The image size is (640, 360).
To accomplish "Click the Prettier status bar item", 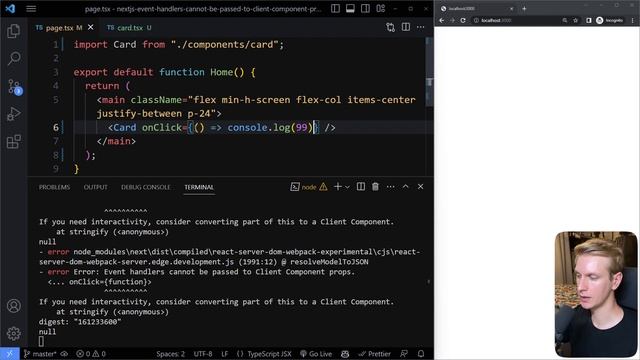I will tap(374, 354).
